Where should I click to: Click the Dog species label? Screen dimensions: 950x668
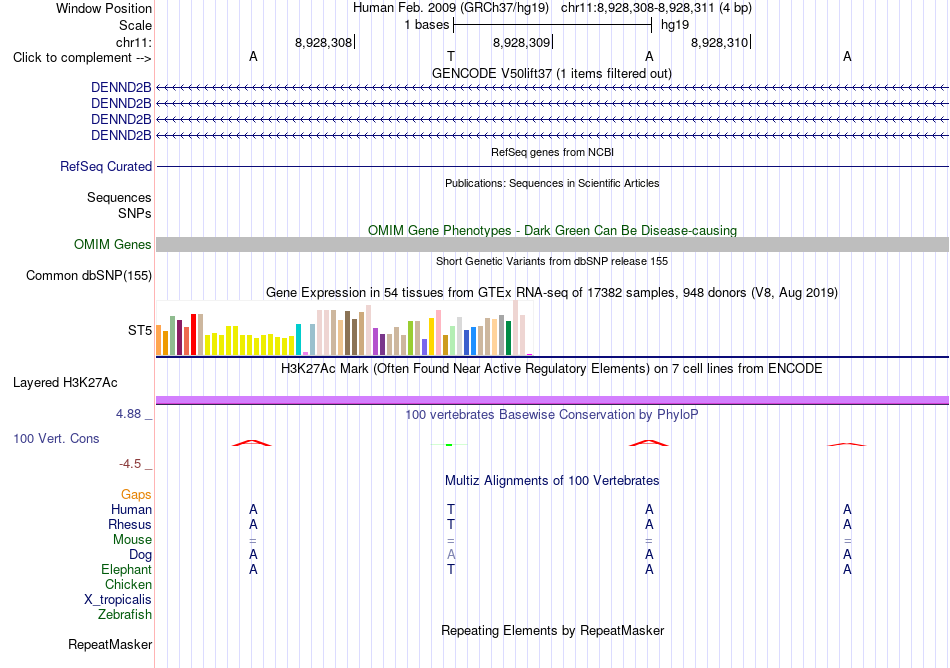tap(140, 555)
